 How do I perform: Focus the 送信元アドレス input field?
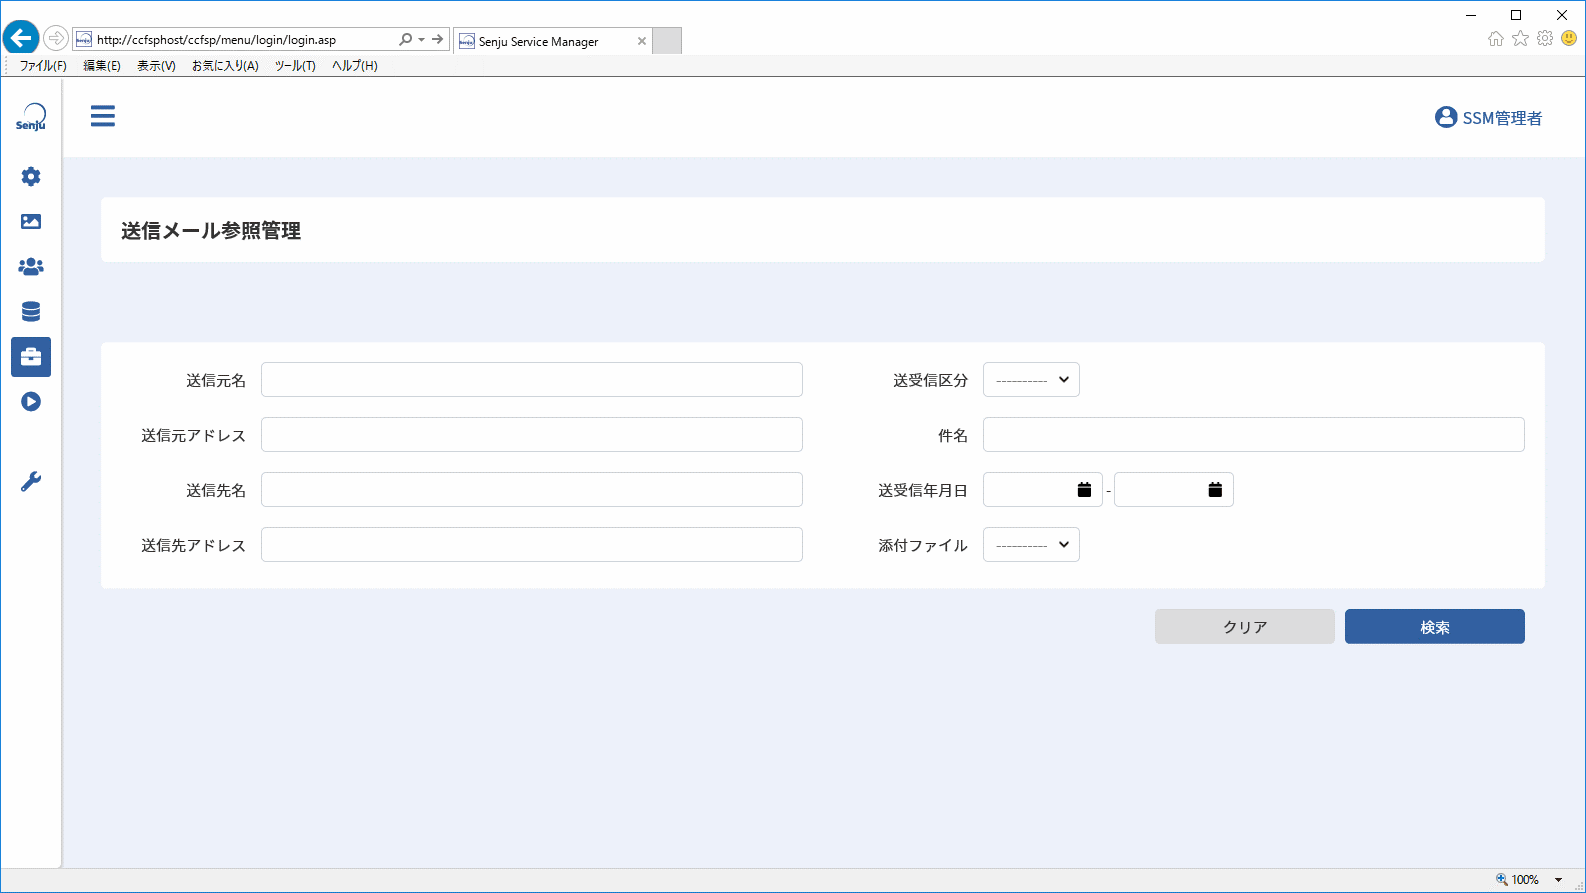click(x=532, y=435)
